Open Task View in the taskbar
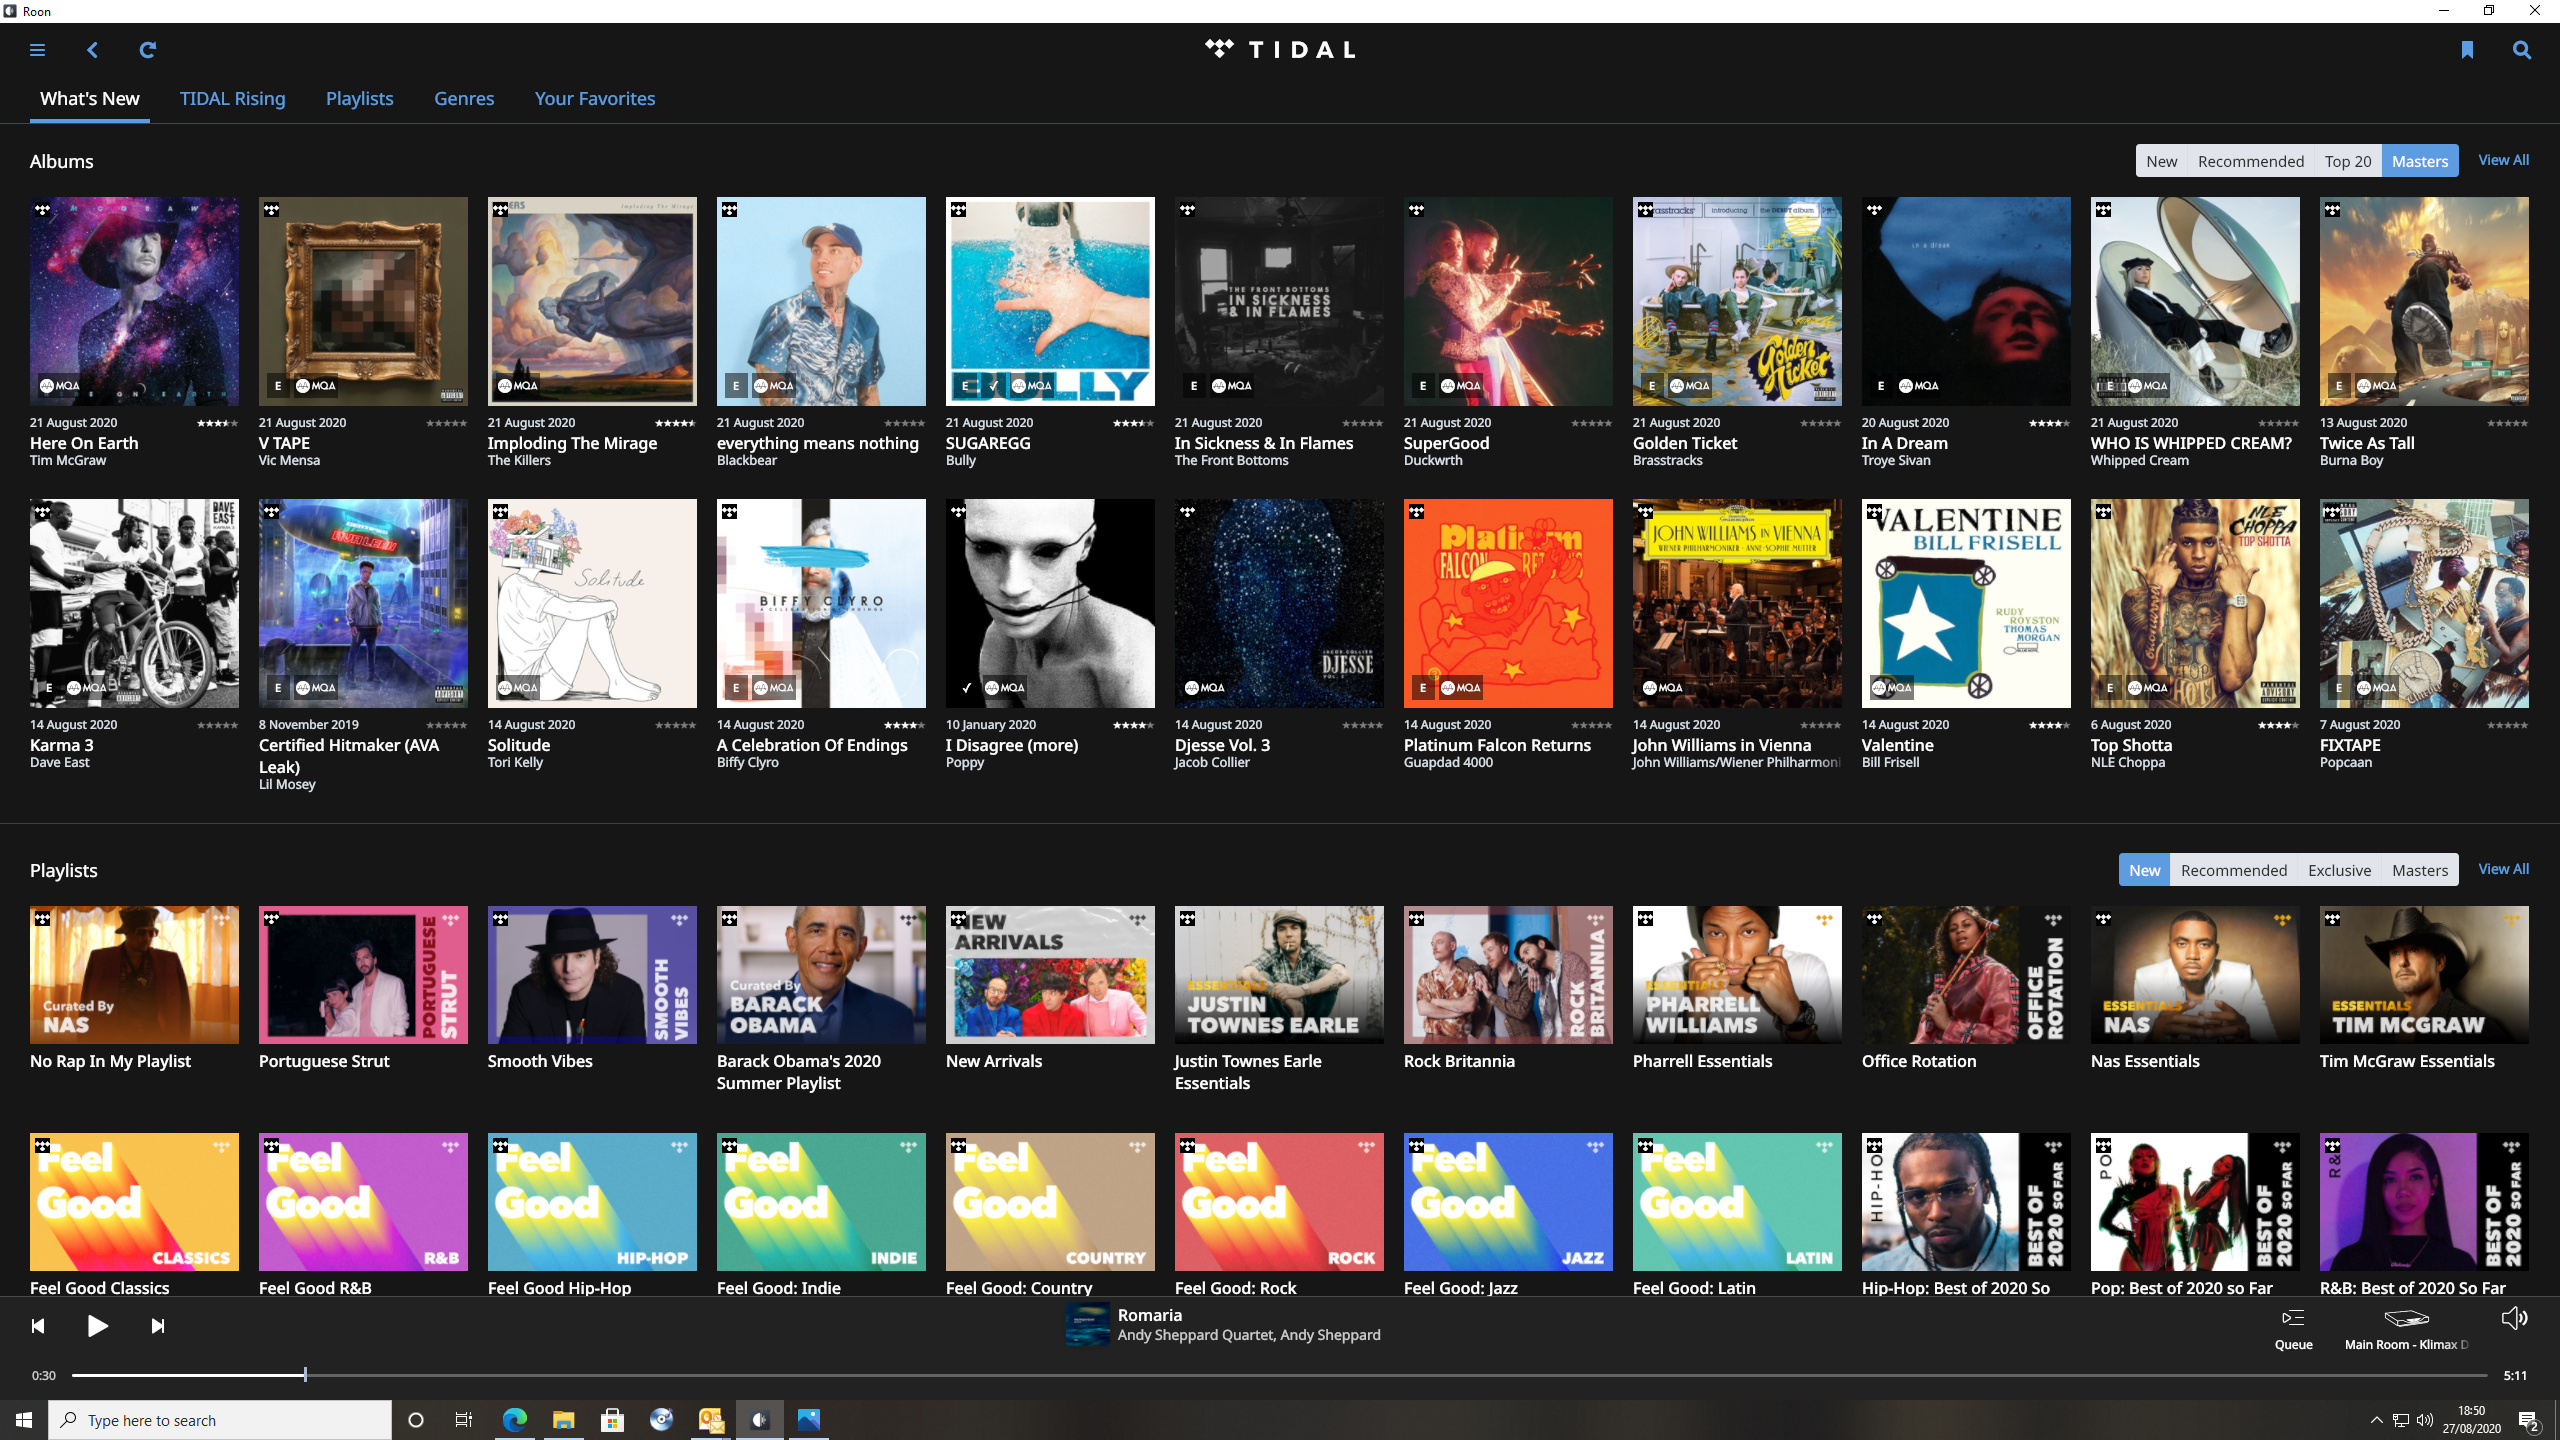Image resolution: width=2560 pixels, height=1440 pixels. click(x=464, y=1420)
